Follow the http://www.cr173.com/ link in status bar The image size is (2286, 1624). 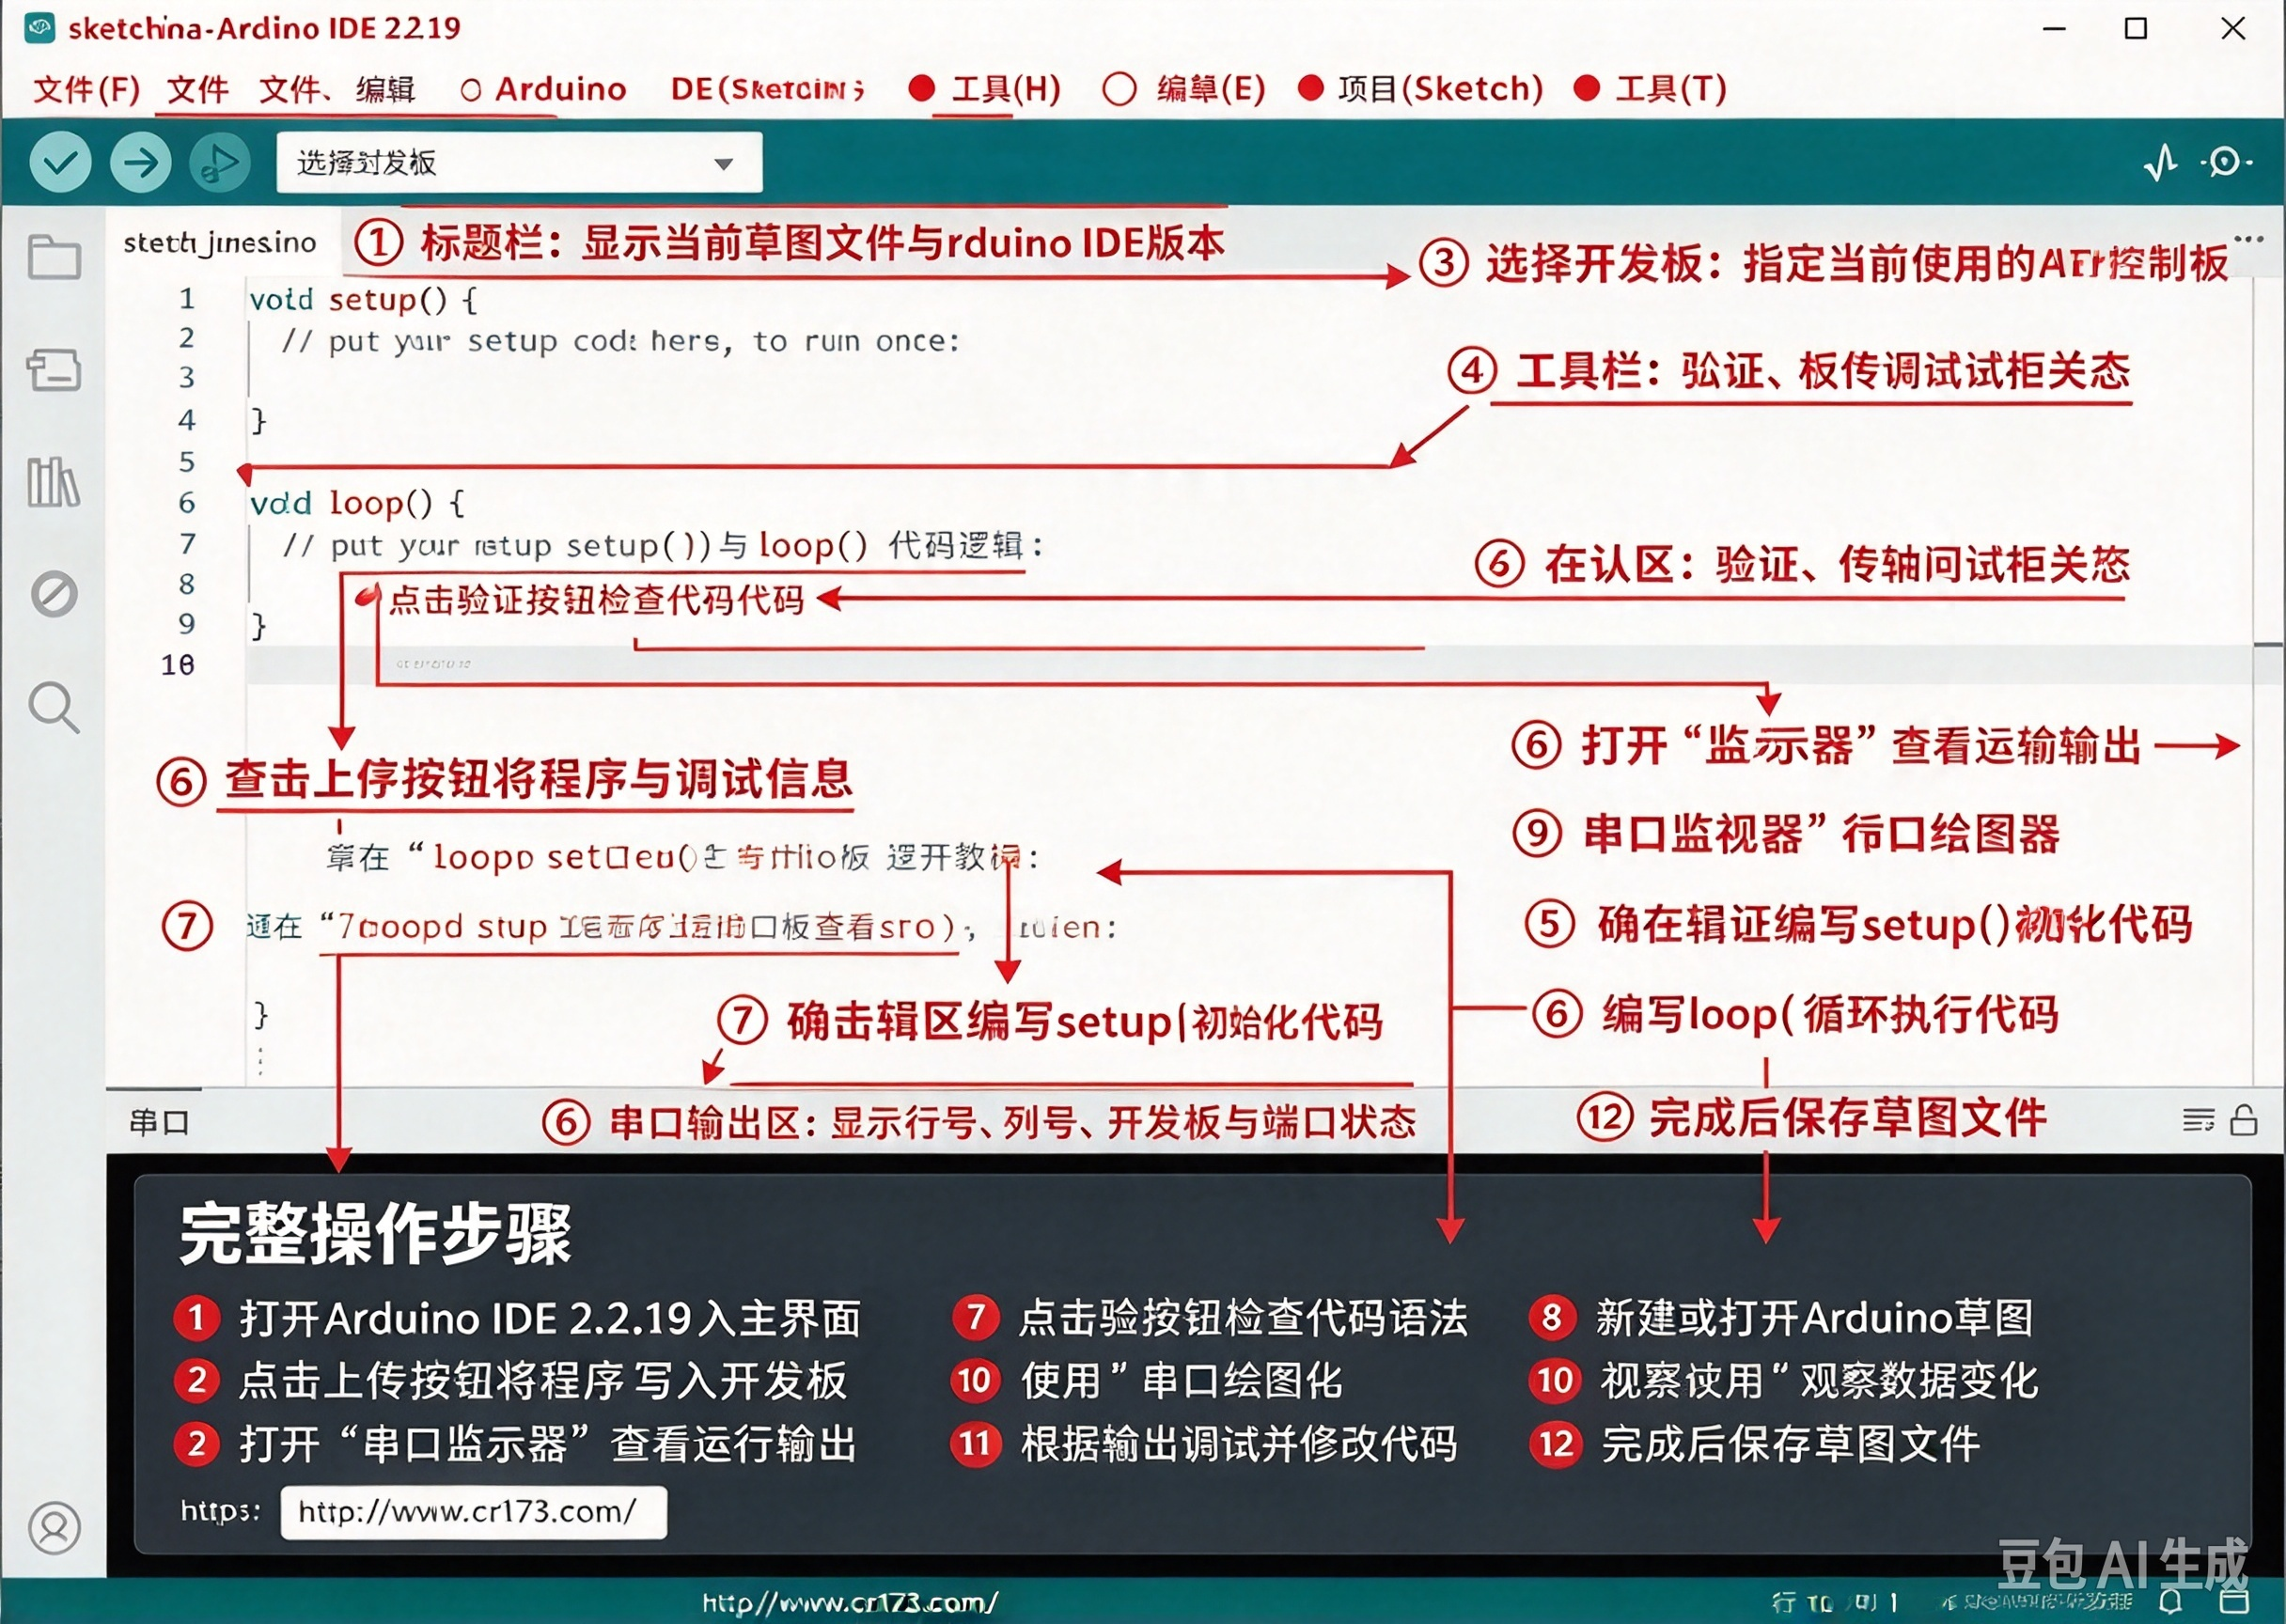click(850, 1603)
